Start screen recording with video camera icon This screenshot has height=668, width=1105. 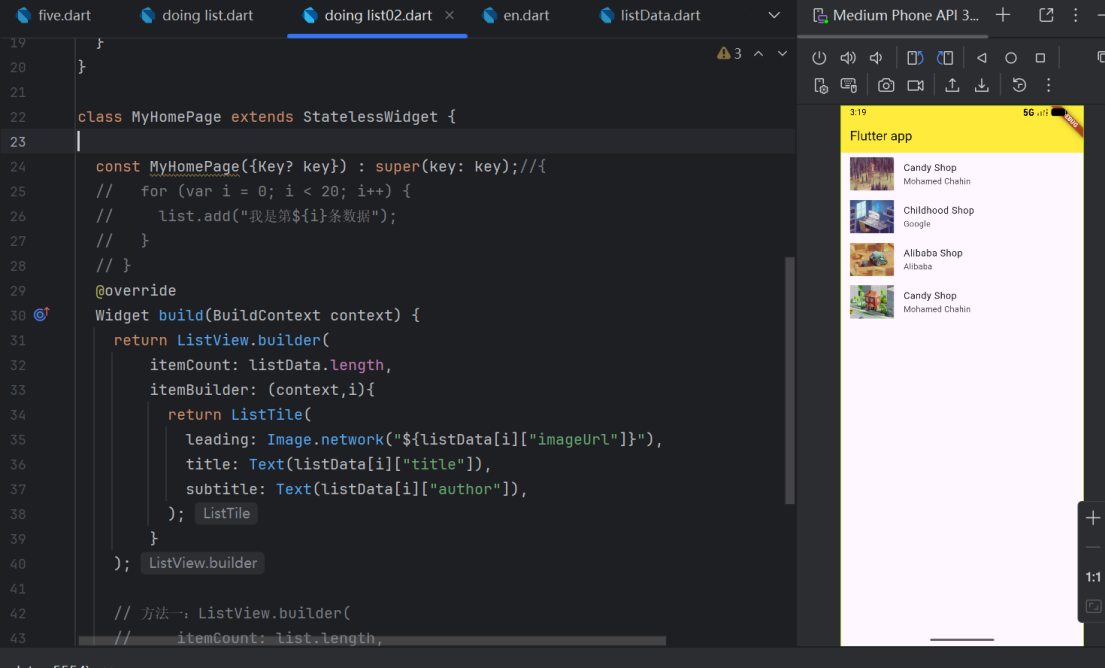(x=915, y=85)
